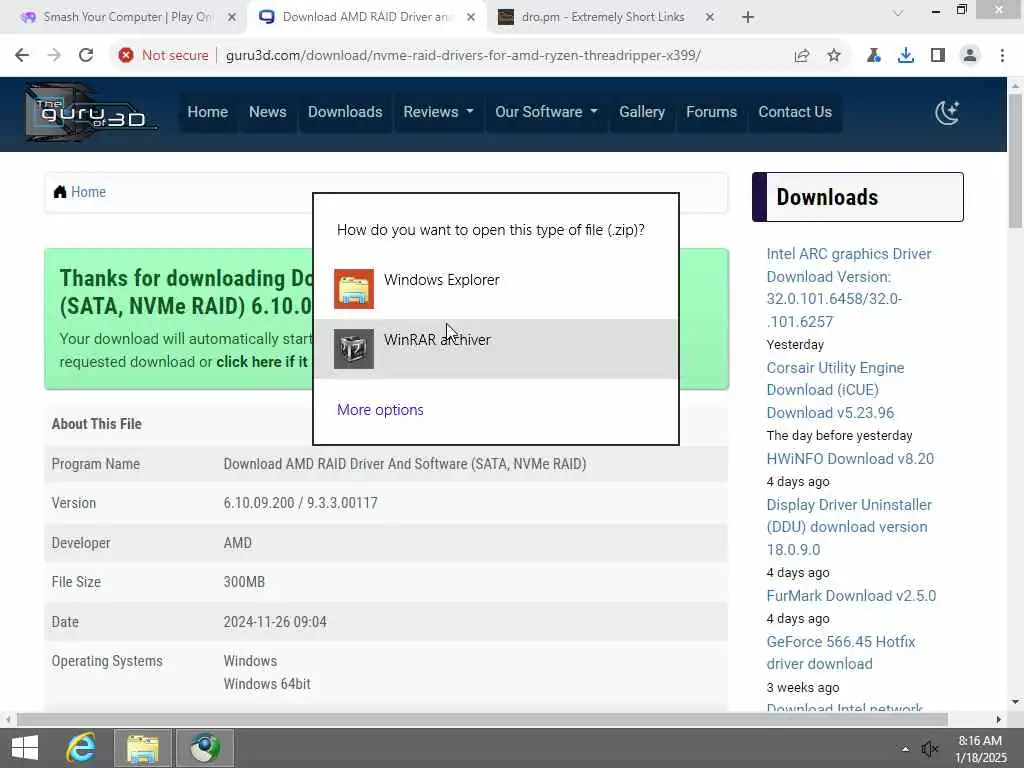Screen dimensions: 1024x768
Task: Go back using browser back arrow
Action: [x=22, y=56]
